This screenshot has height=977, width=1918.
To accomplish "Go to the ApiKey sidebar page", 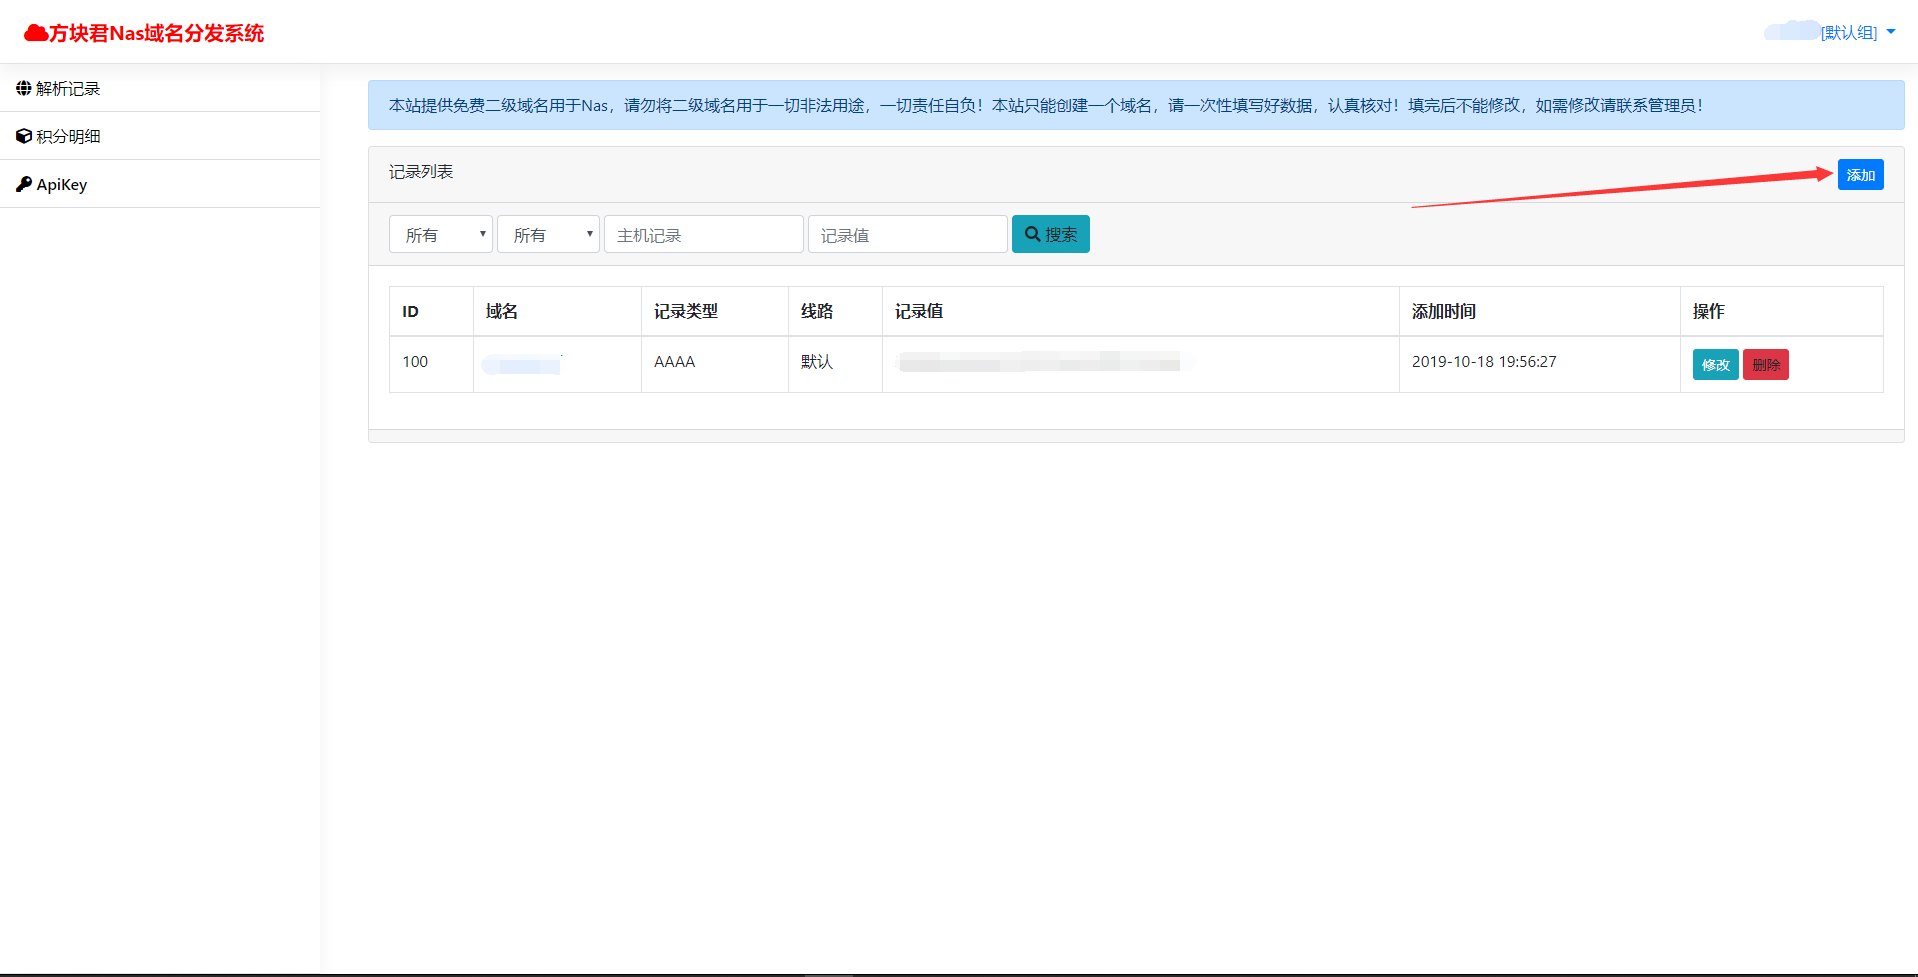I will point(62,185).
